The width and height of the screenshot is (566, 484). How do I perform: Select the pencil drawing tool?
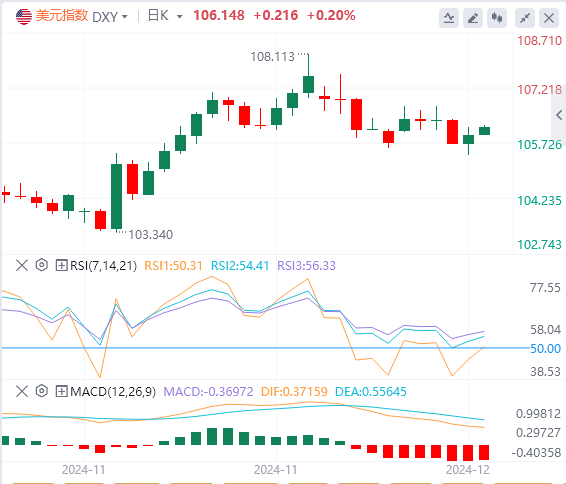[x=473, y=18]
